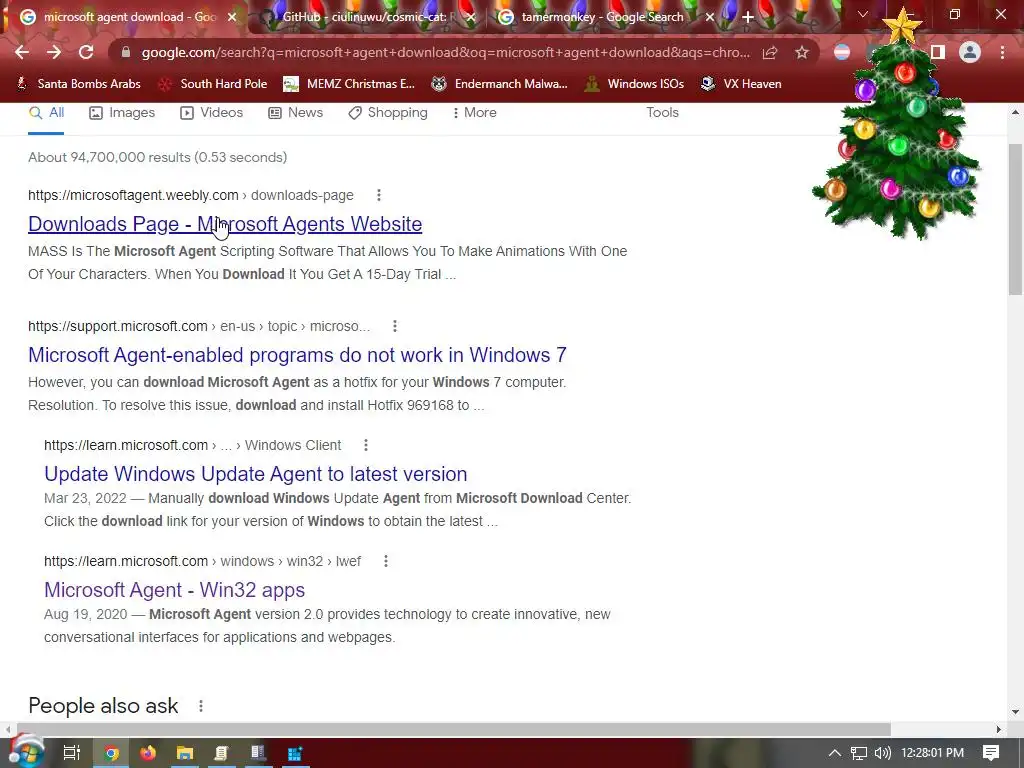Click the address bar URL field
This screenshot has width=1024, height=768.
(446, 52)
